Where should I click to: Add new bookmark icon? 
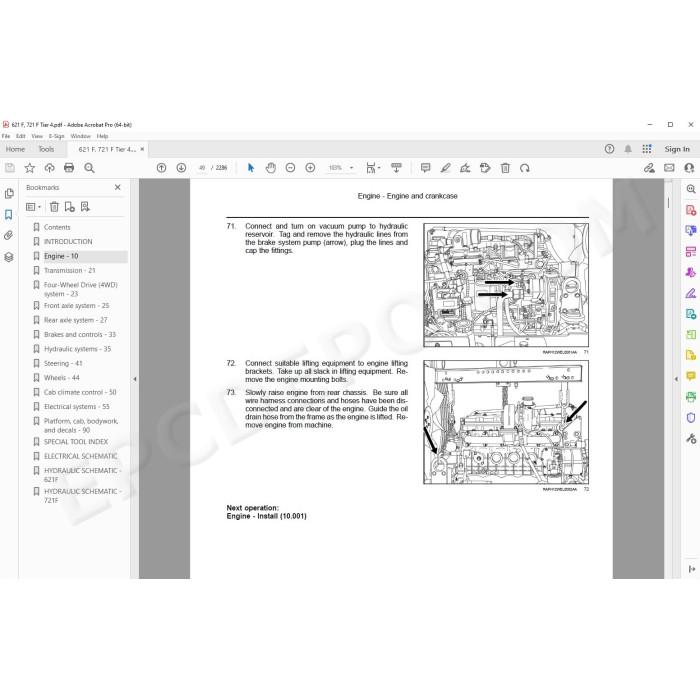tap(69, 207)
